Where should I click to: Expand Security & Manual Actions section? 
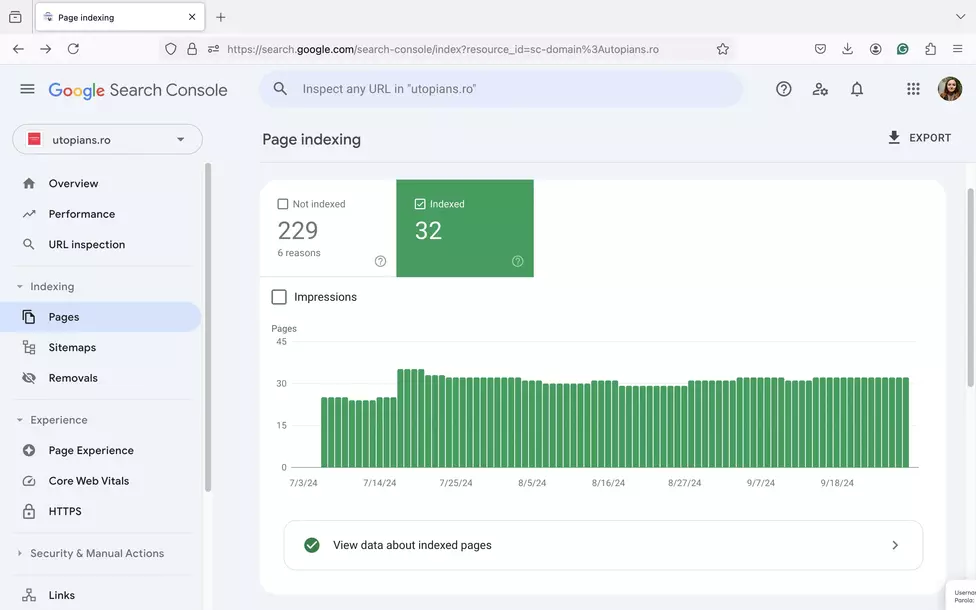coord(19,553)
